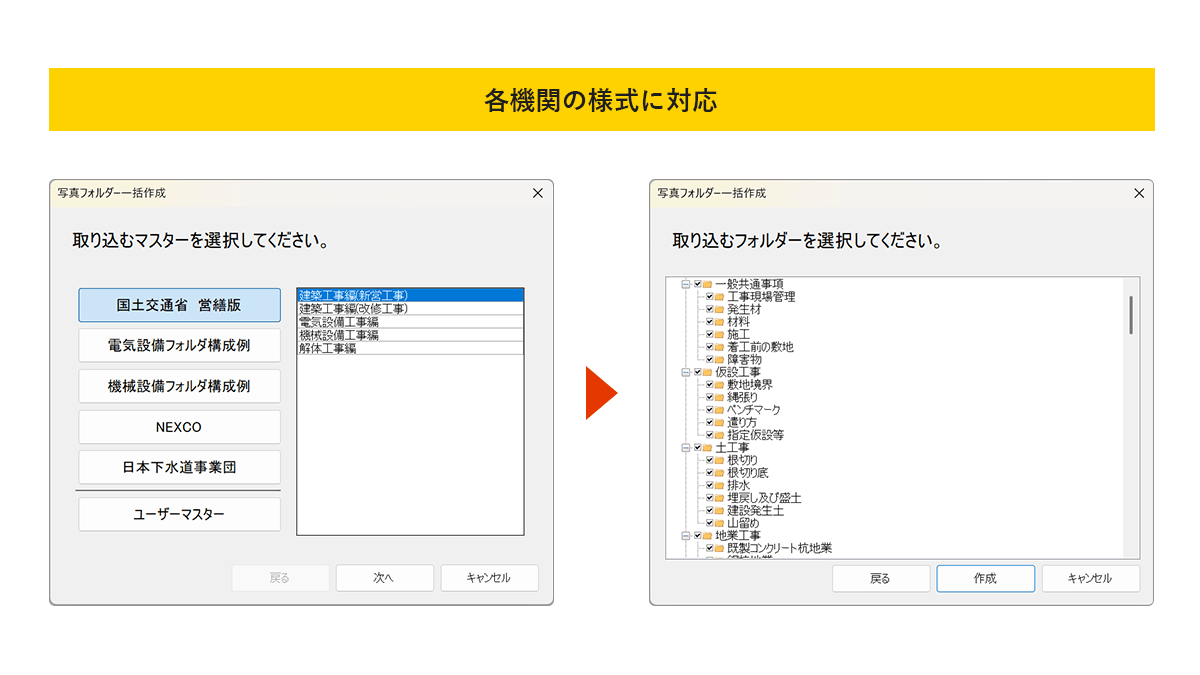This screenshot has width=1200, height=675.
Task: Collapse the 地業工事 tree node
Action: tap(686, 536)
